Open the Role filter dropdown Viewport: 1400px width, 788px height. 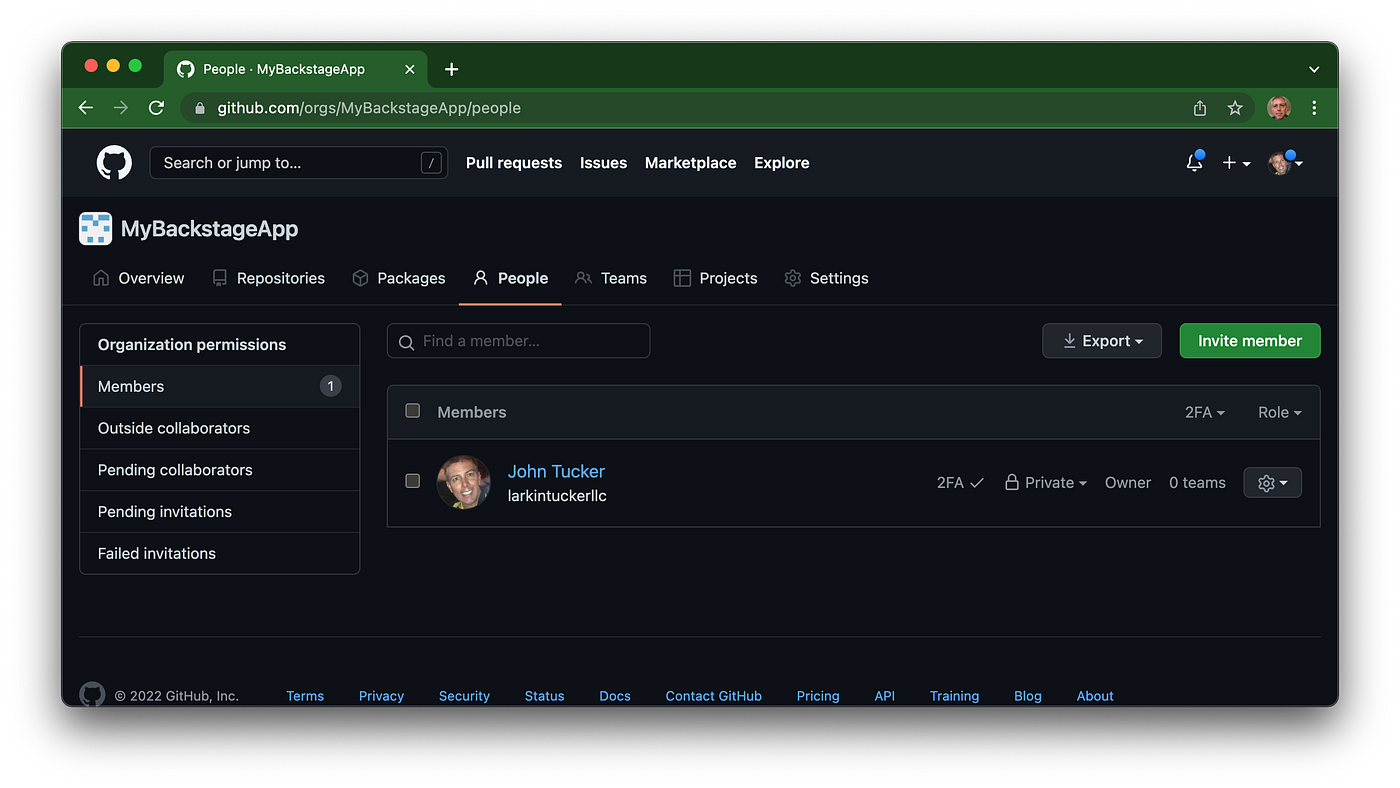(x=1280, y=412)
